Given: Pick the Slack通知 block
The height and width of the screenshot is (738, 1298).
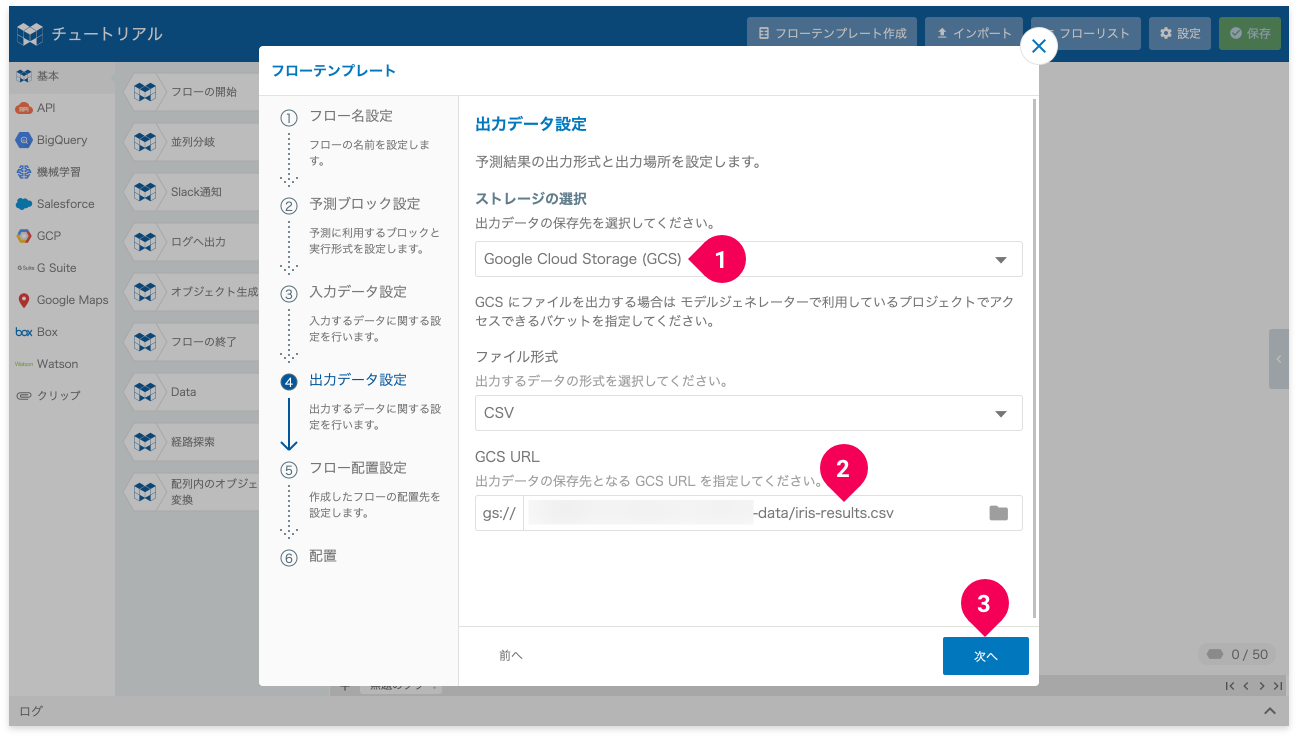Looking at the screenshot, I should coord(193,192).
